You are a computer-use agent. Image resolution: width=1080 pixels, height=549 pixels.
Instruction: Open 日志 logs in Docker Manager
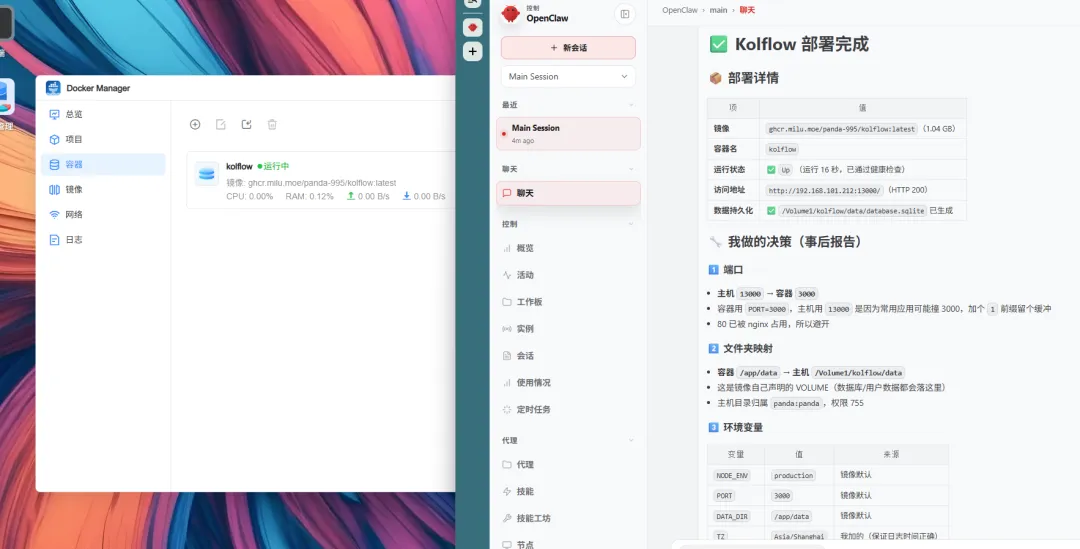pyautogui.click(x=103, y=240)
